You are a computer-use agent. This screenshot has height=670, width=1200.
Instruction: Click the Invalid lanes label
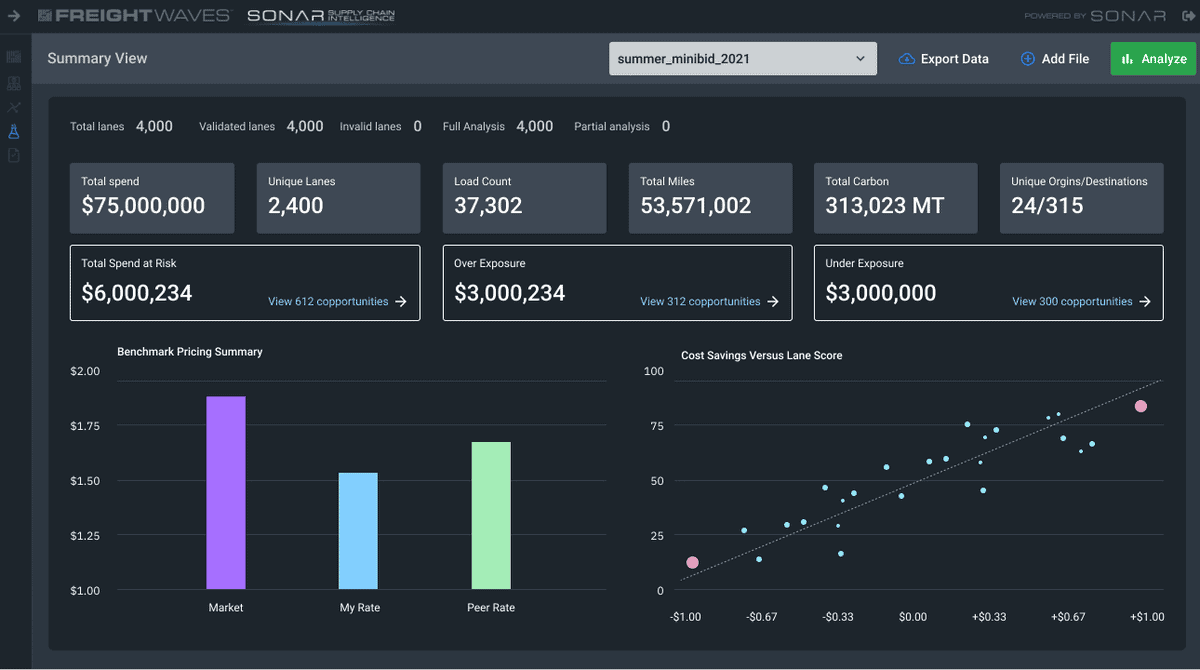370,127
